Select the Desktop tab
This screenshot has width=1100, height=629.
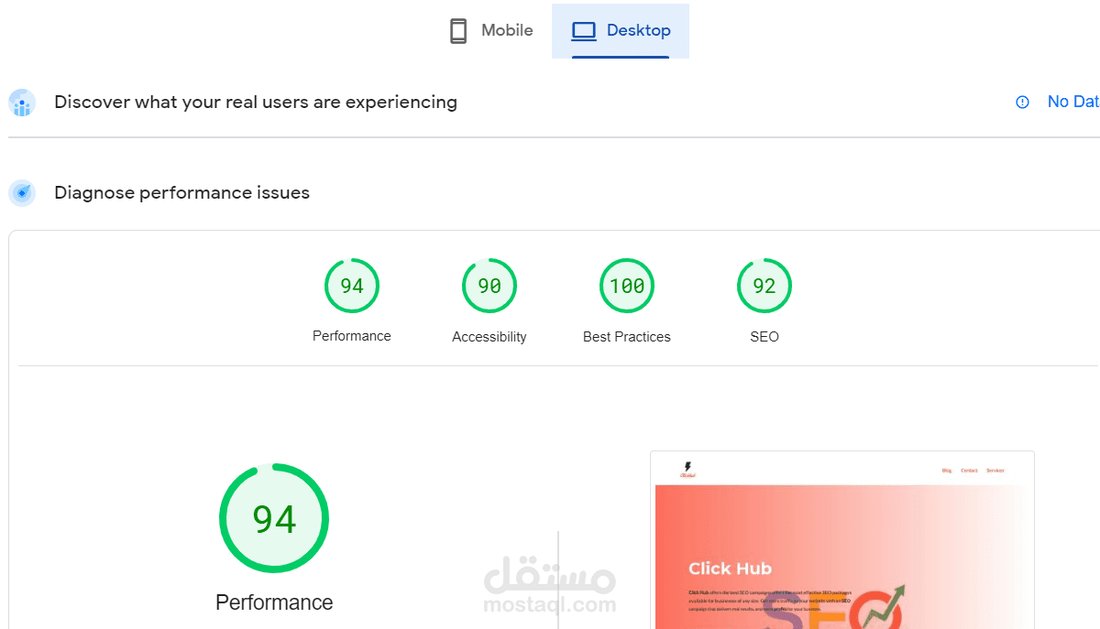click(621, 31)
